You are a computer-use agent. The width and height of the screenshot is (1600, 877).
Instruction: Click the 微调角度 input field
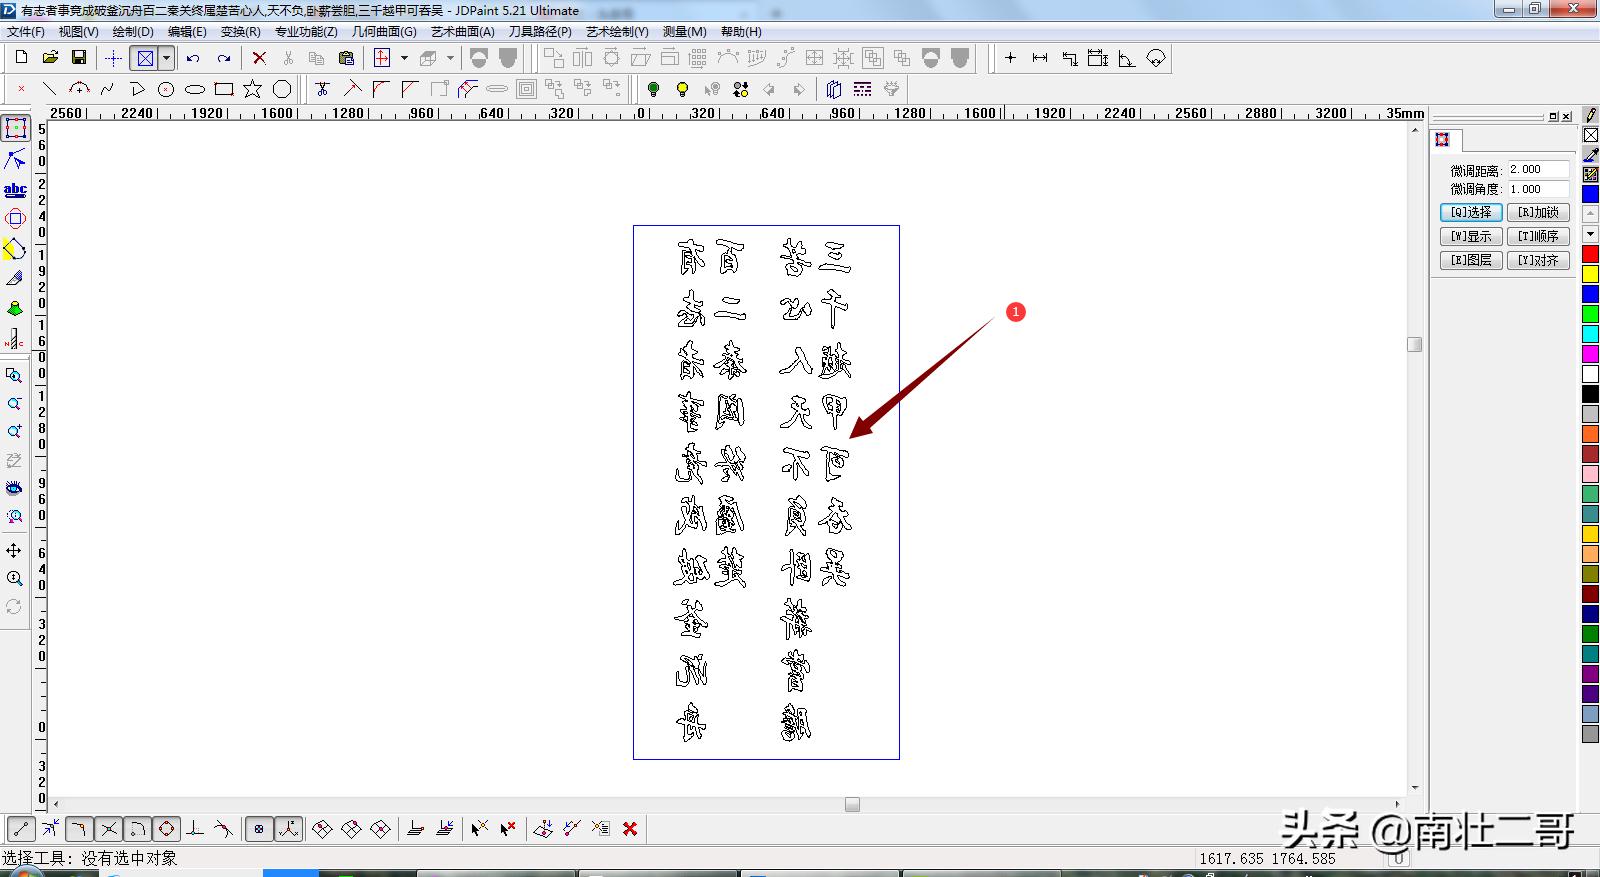(x=1539, y=189)
